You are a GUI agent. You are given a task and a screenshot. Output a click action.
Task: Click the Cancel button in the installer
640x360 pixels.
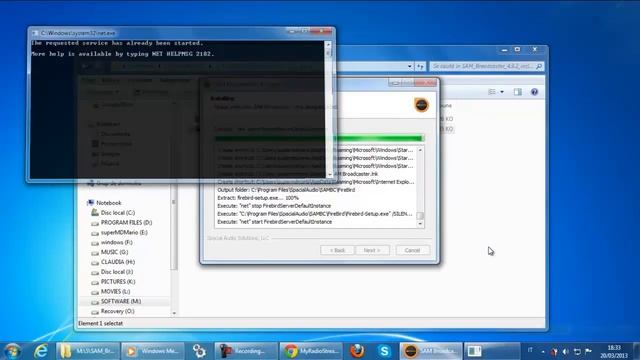pos(412,250)
